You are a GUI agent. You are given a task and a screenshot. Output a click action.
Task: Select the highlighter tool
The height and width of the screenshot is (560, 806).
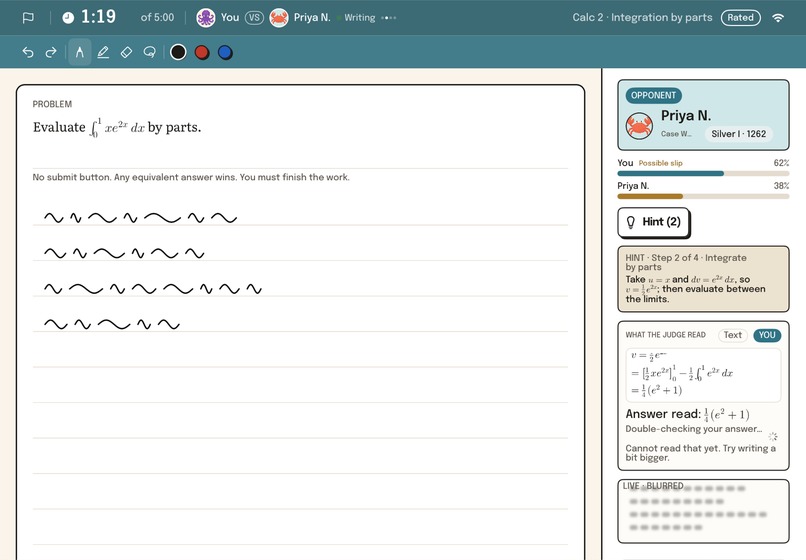(x=103, y=52)
